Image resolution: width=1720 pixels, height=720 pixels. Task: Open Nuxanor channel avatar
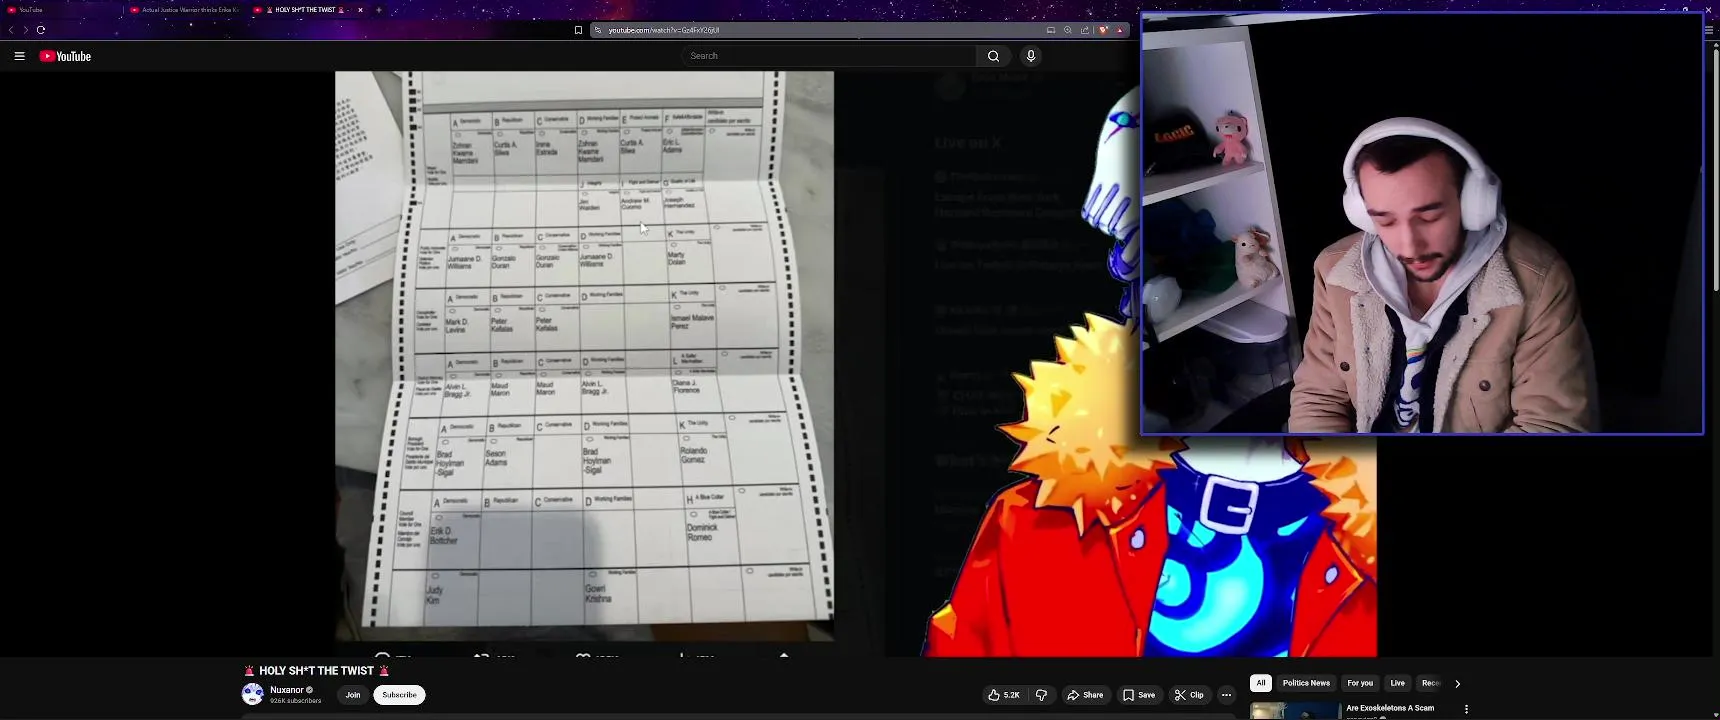253,694
